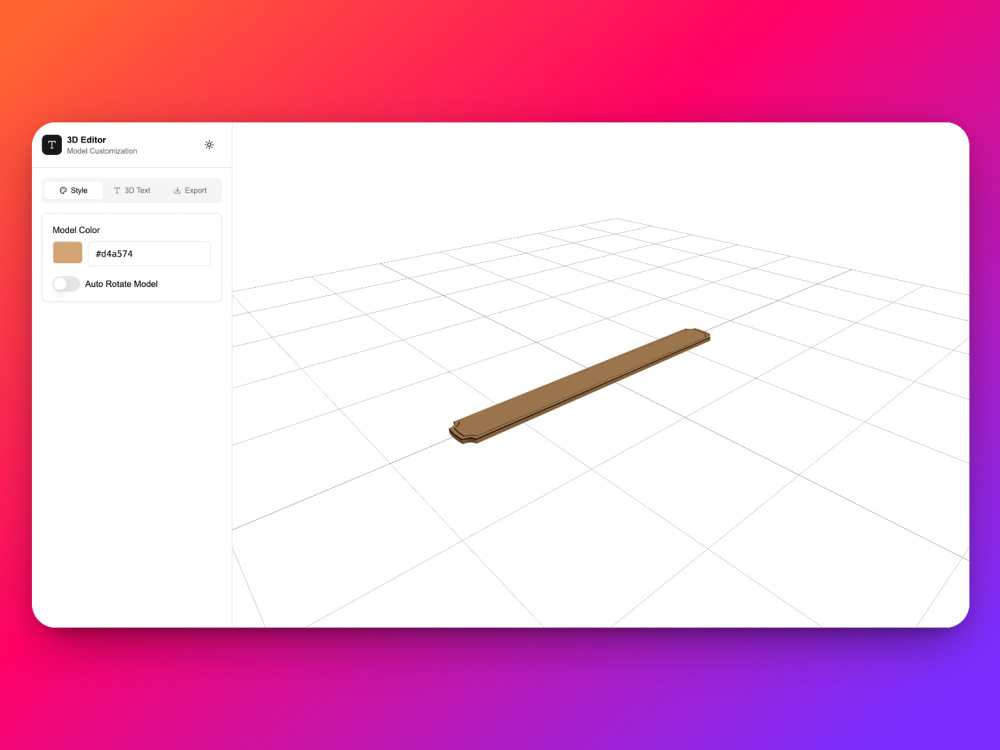
Task: Switch to the Style tab
Action: click(x=73, y=190)
